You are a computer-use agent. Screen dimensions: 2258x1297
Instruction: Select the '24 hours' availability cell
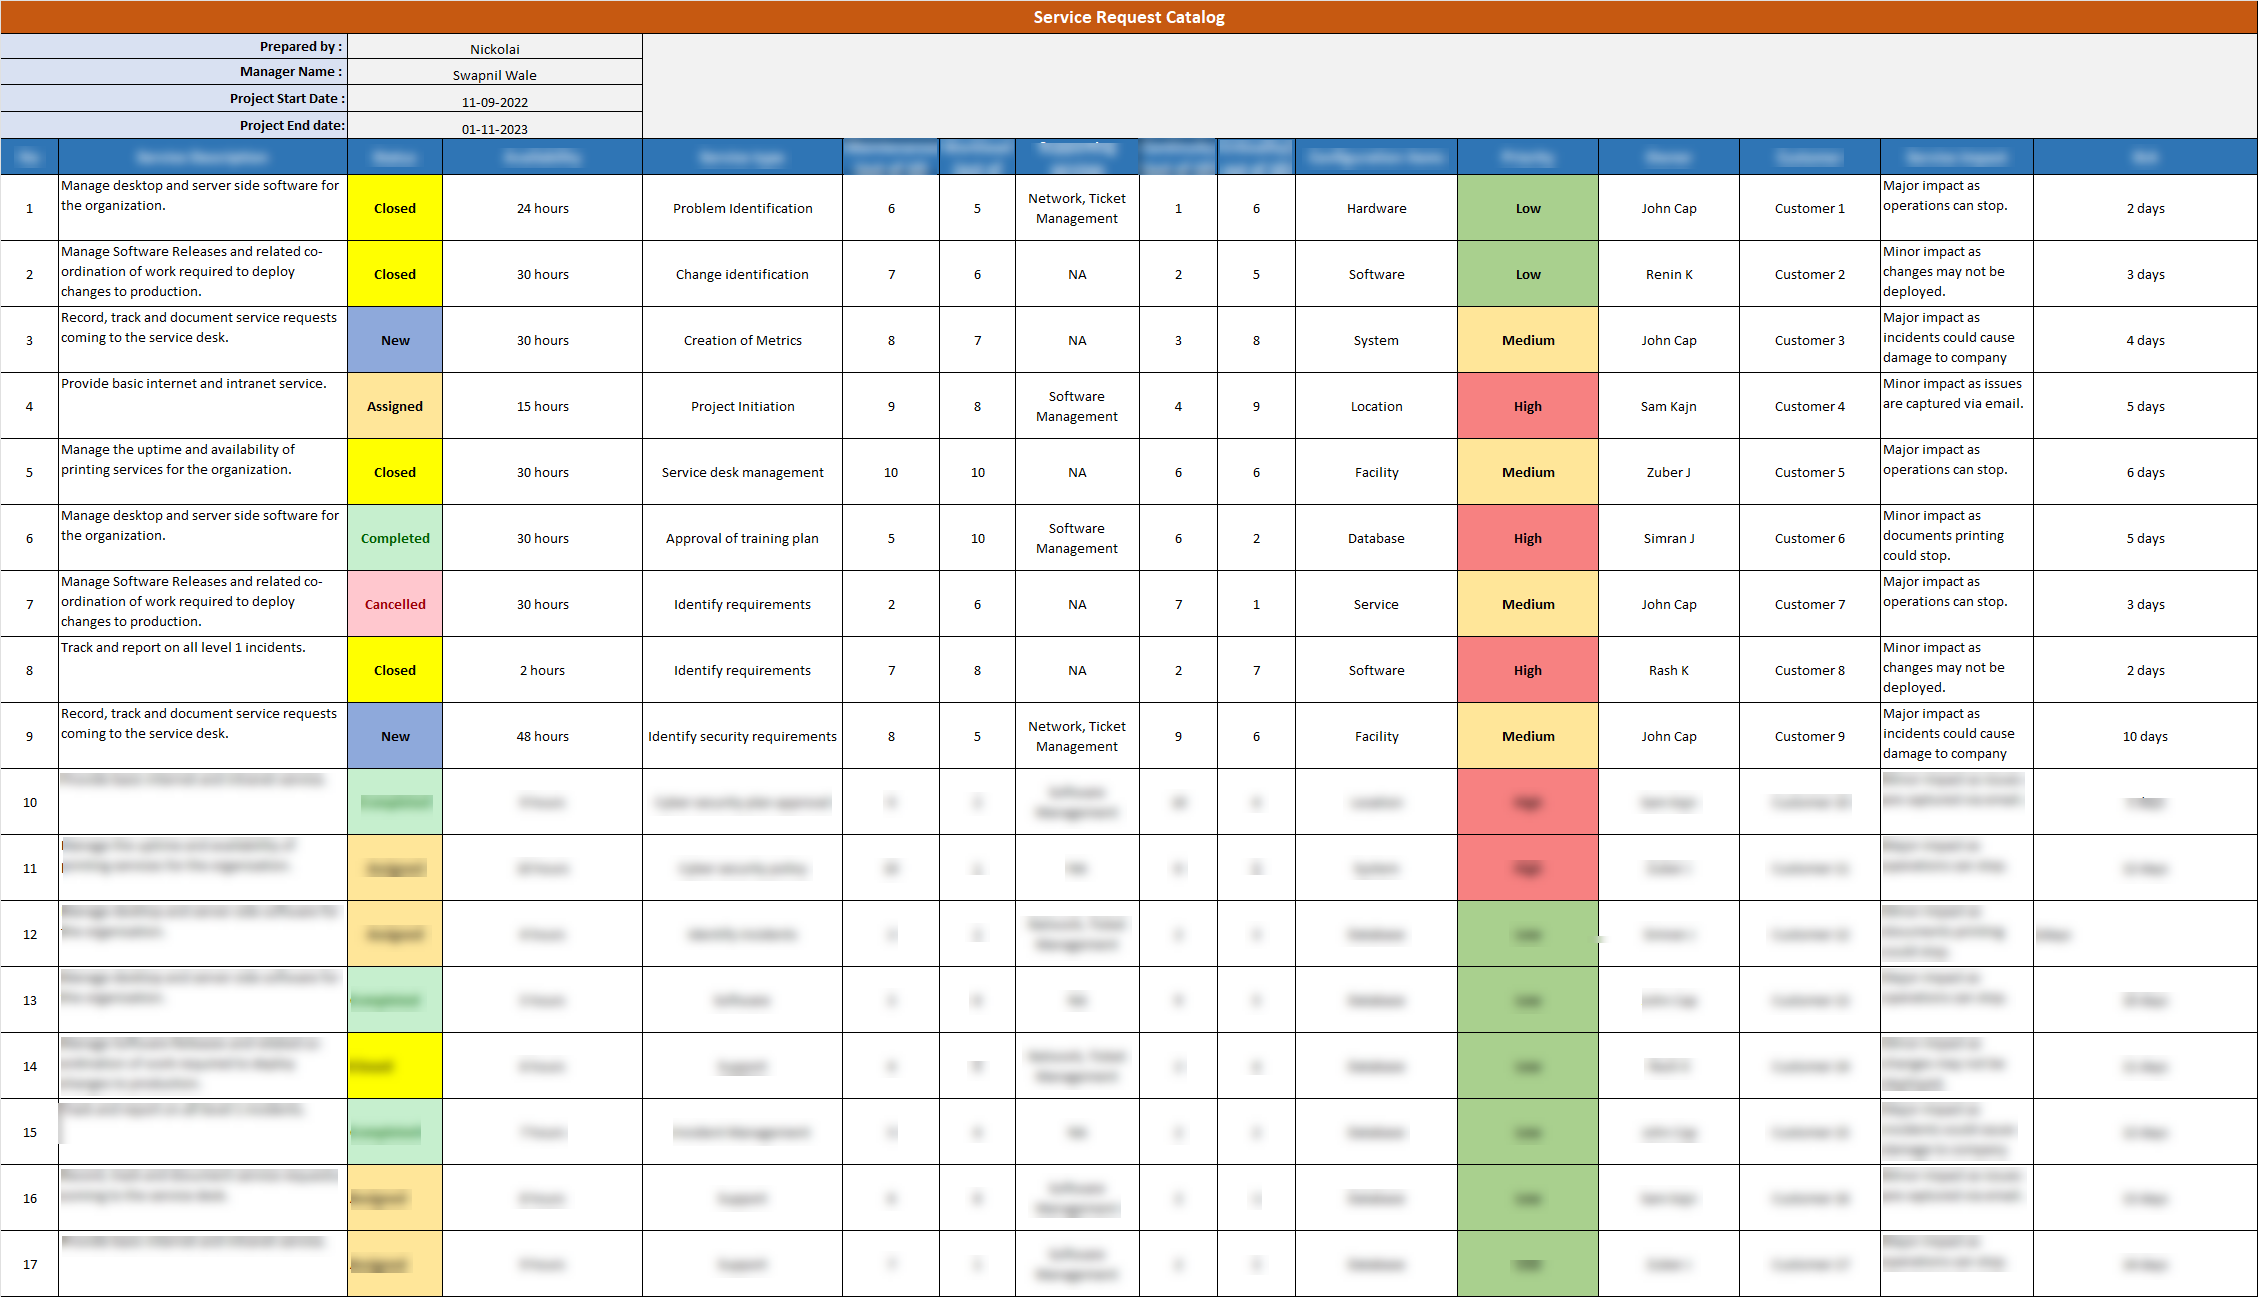pos(542,208)
